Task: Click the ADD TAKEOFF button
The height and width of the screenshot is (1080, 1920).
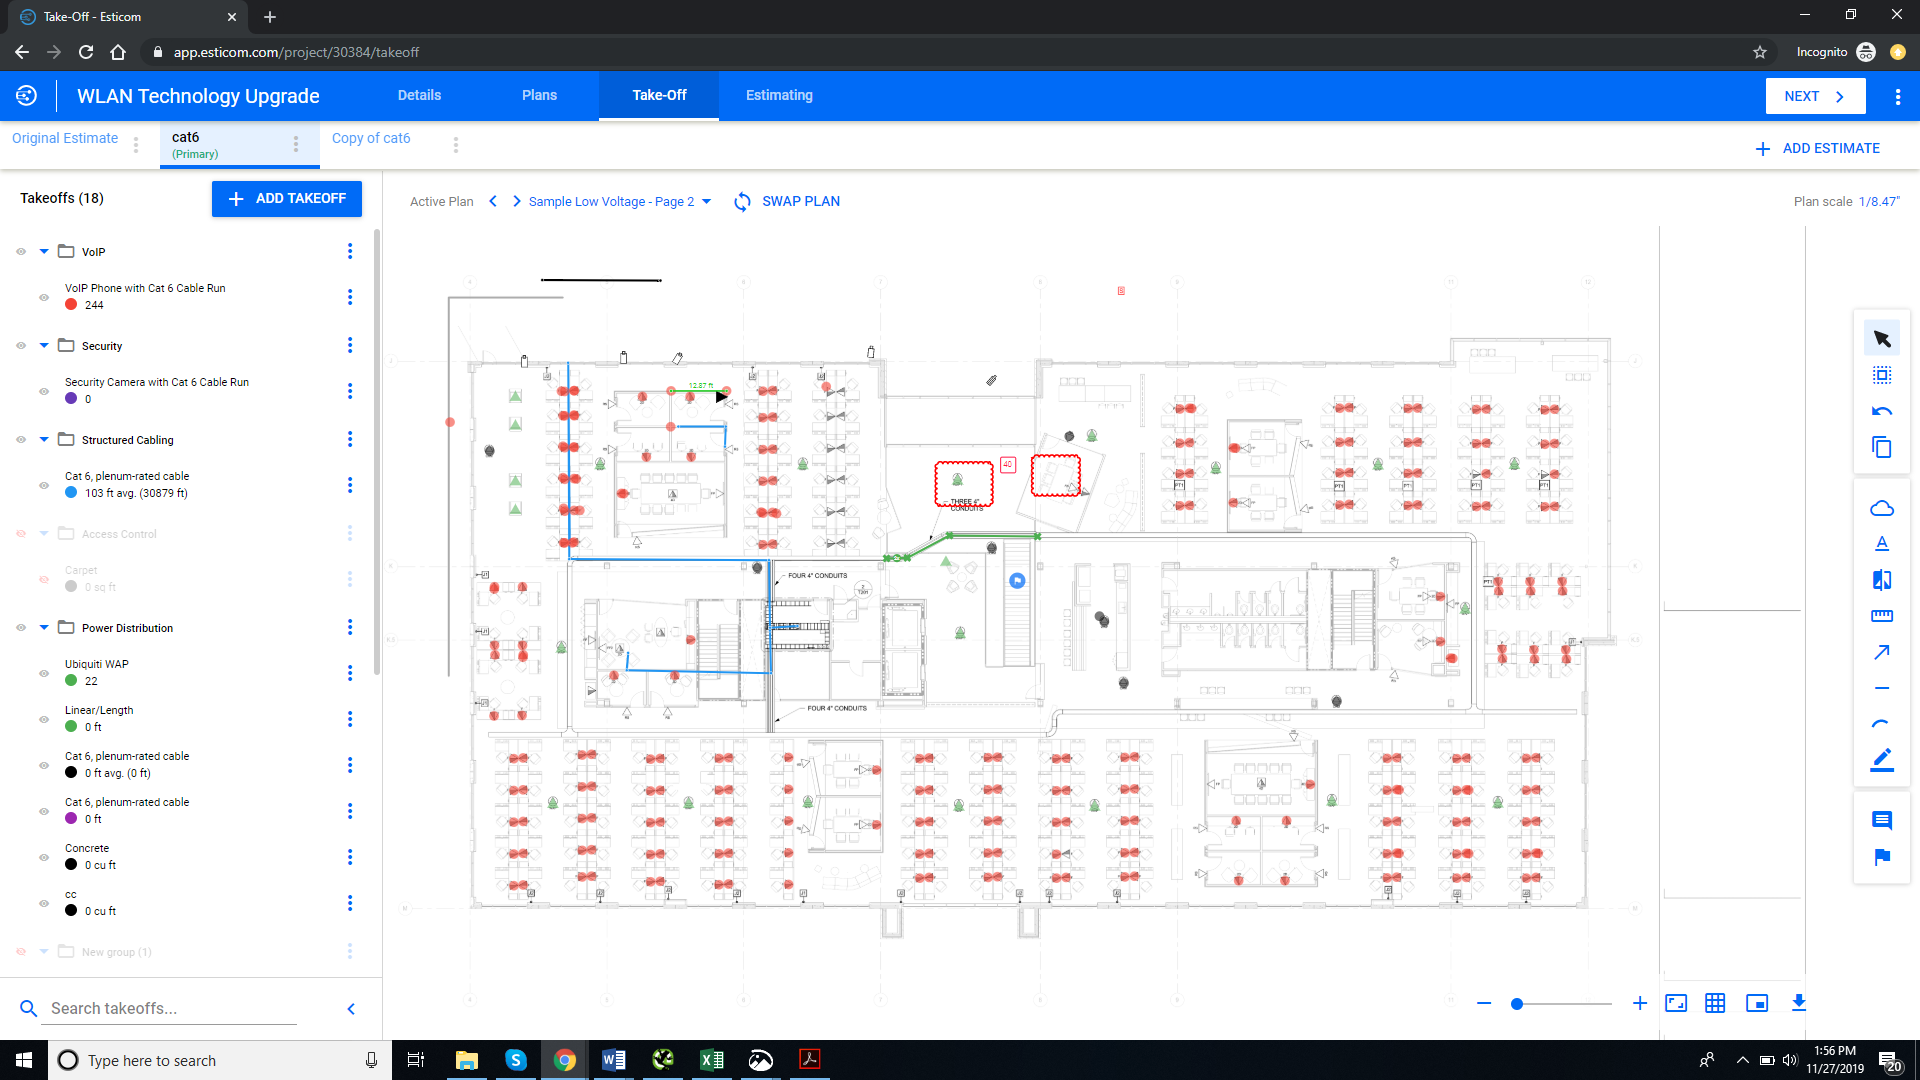Action: pyautogui.click(x=286, y=199)
